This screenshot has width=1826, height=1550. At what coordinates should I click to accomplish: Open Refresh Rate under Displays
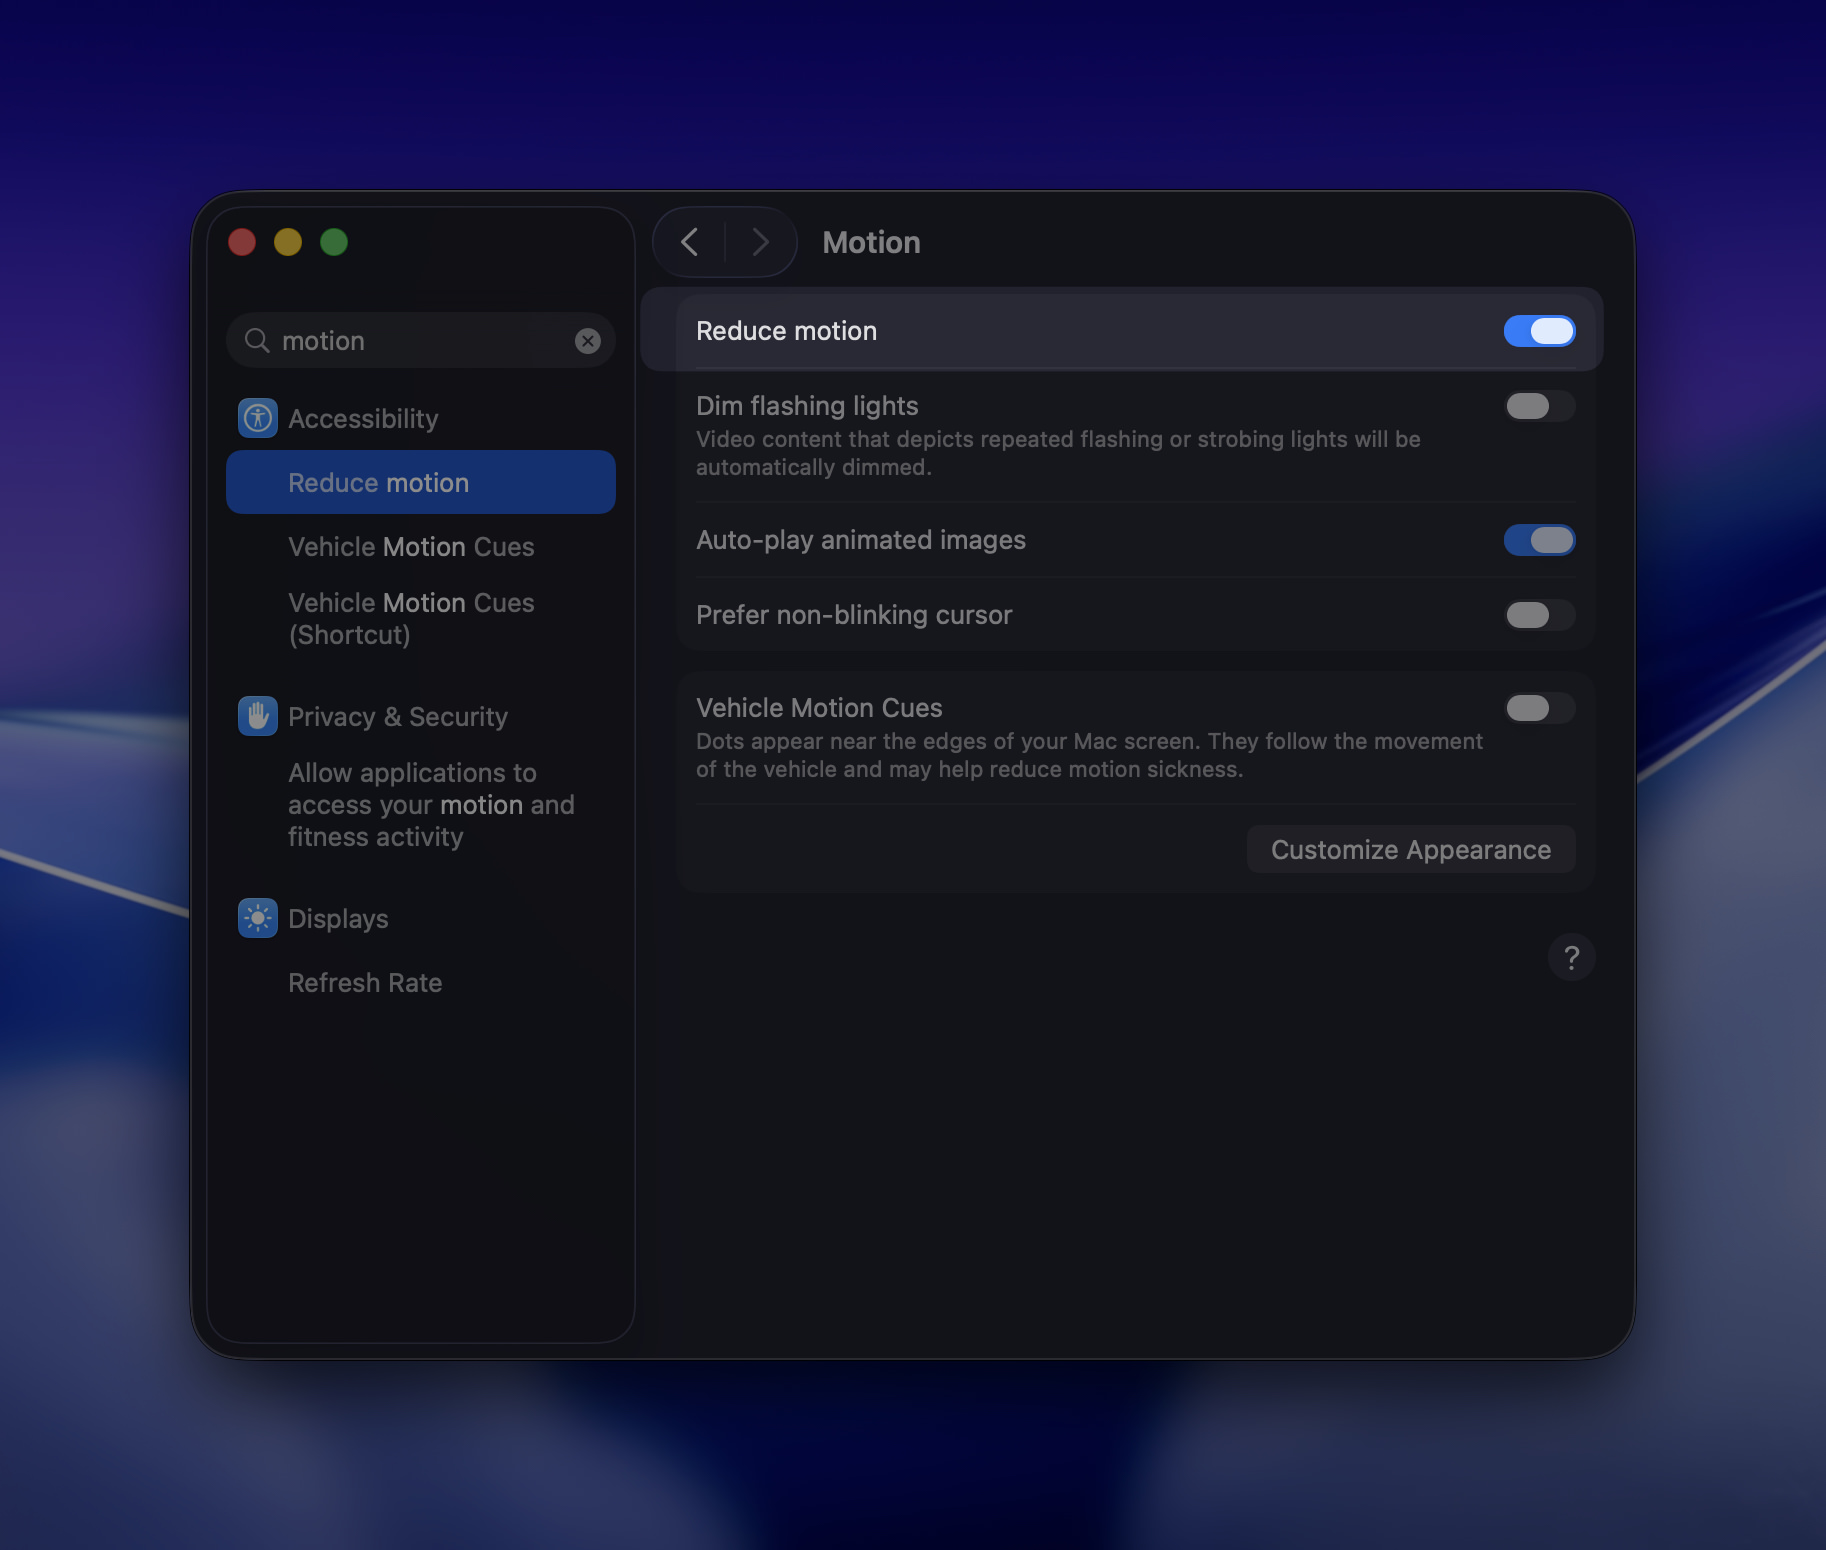click(x=365, y=983)
